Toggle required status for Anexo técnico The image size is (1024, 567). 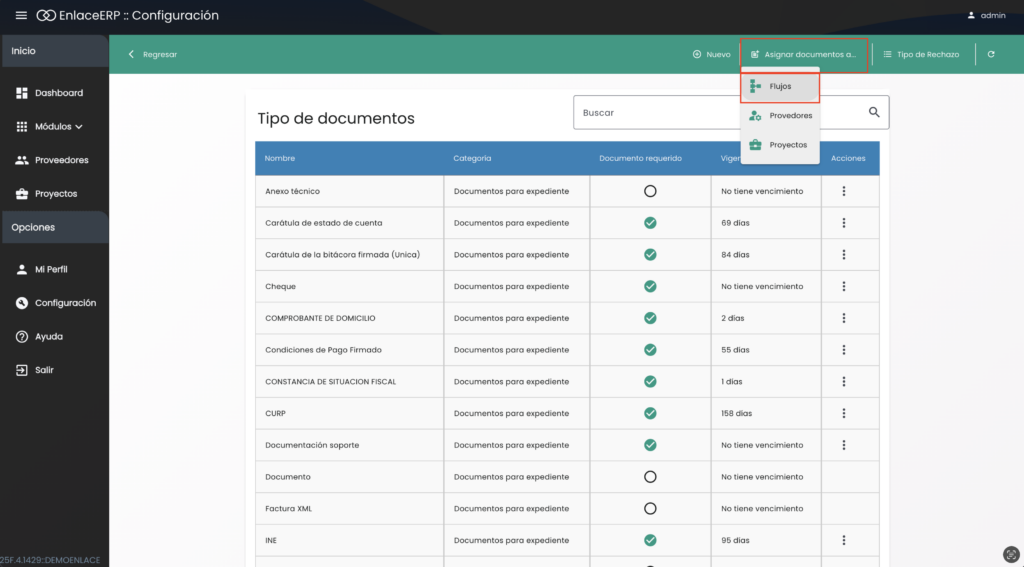click(x=650, y=191)
